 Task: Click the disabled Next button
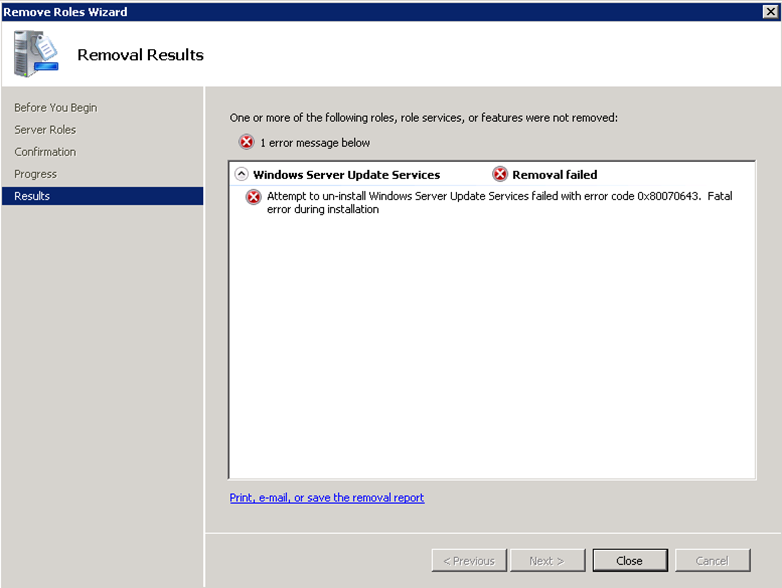coord(546,560)
